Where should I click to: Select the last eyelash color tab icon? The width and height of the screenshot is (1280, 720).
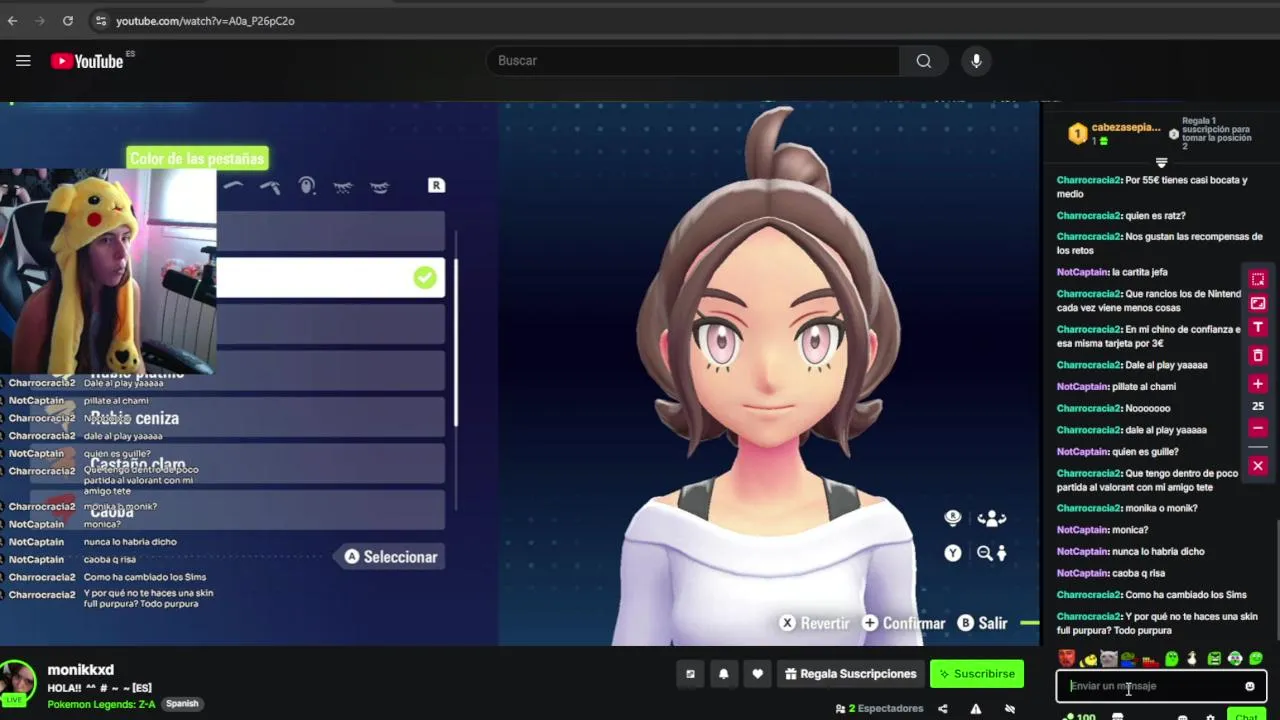click(x=380, y=186)
